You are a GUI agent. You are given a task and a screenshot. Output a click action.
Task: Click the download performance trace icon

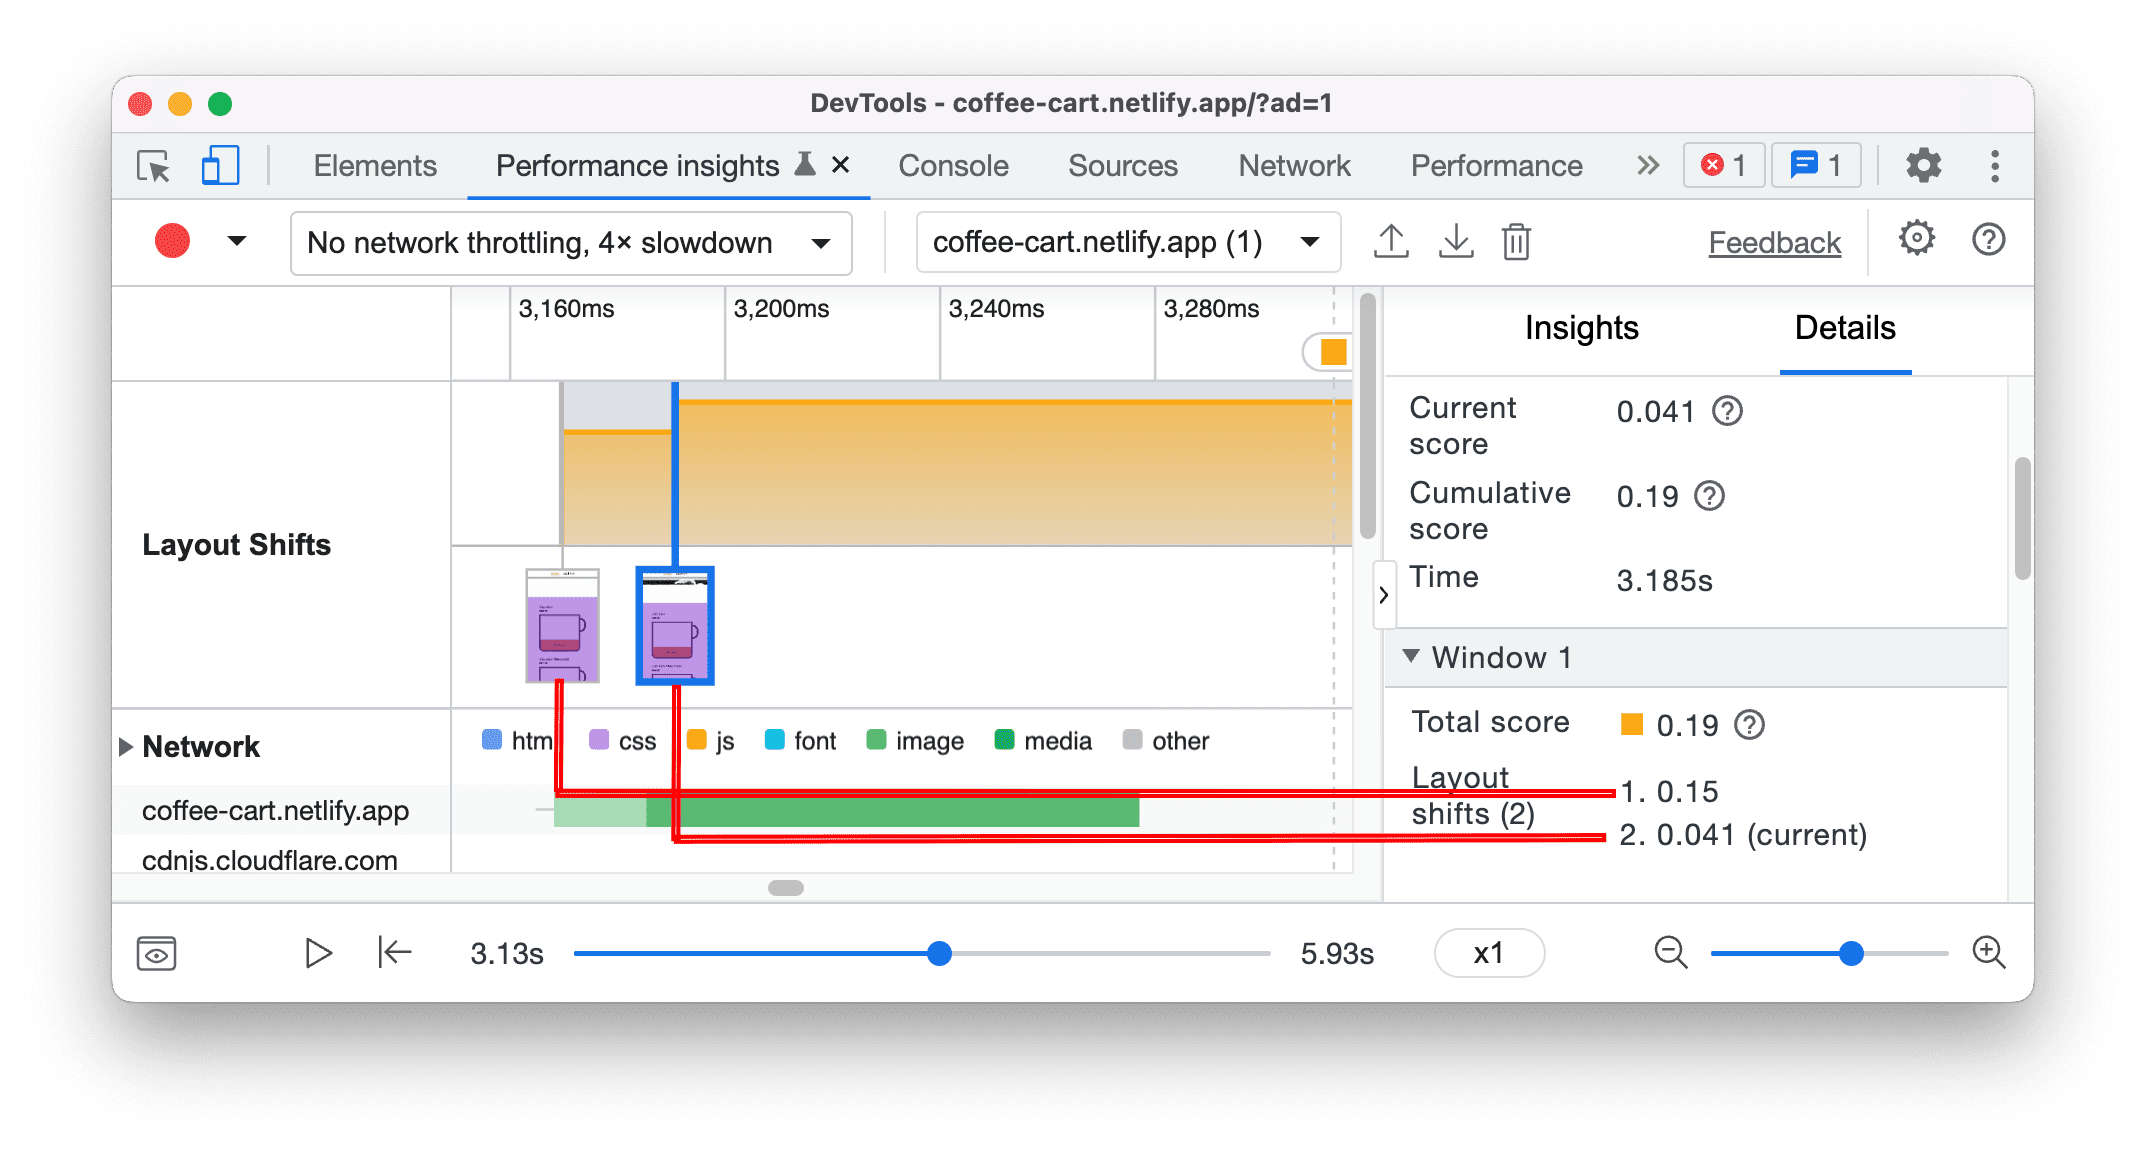pyautogui.click(x=1453, y=239)
